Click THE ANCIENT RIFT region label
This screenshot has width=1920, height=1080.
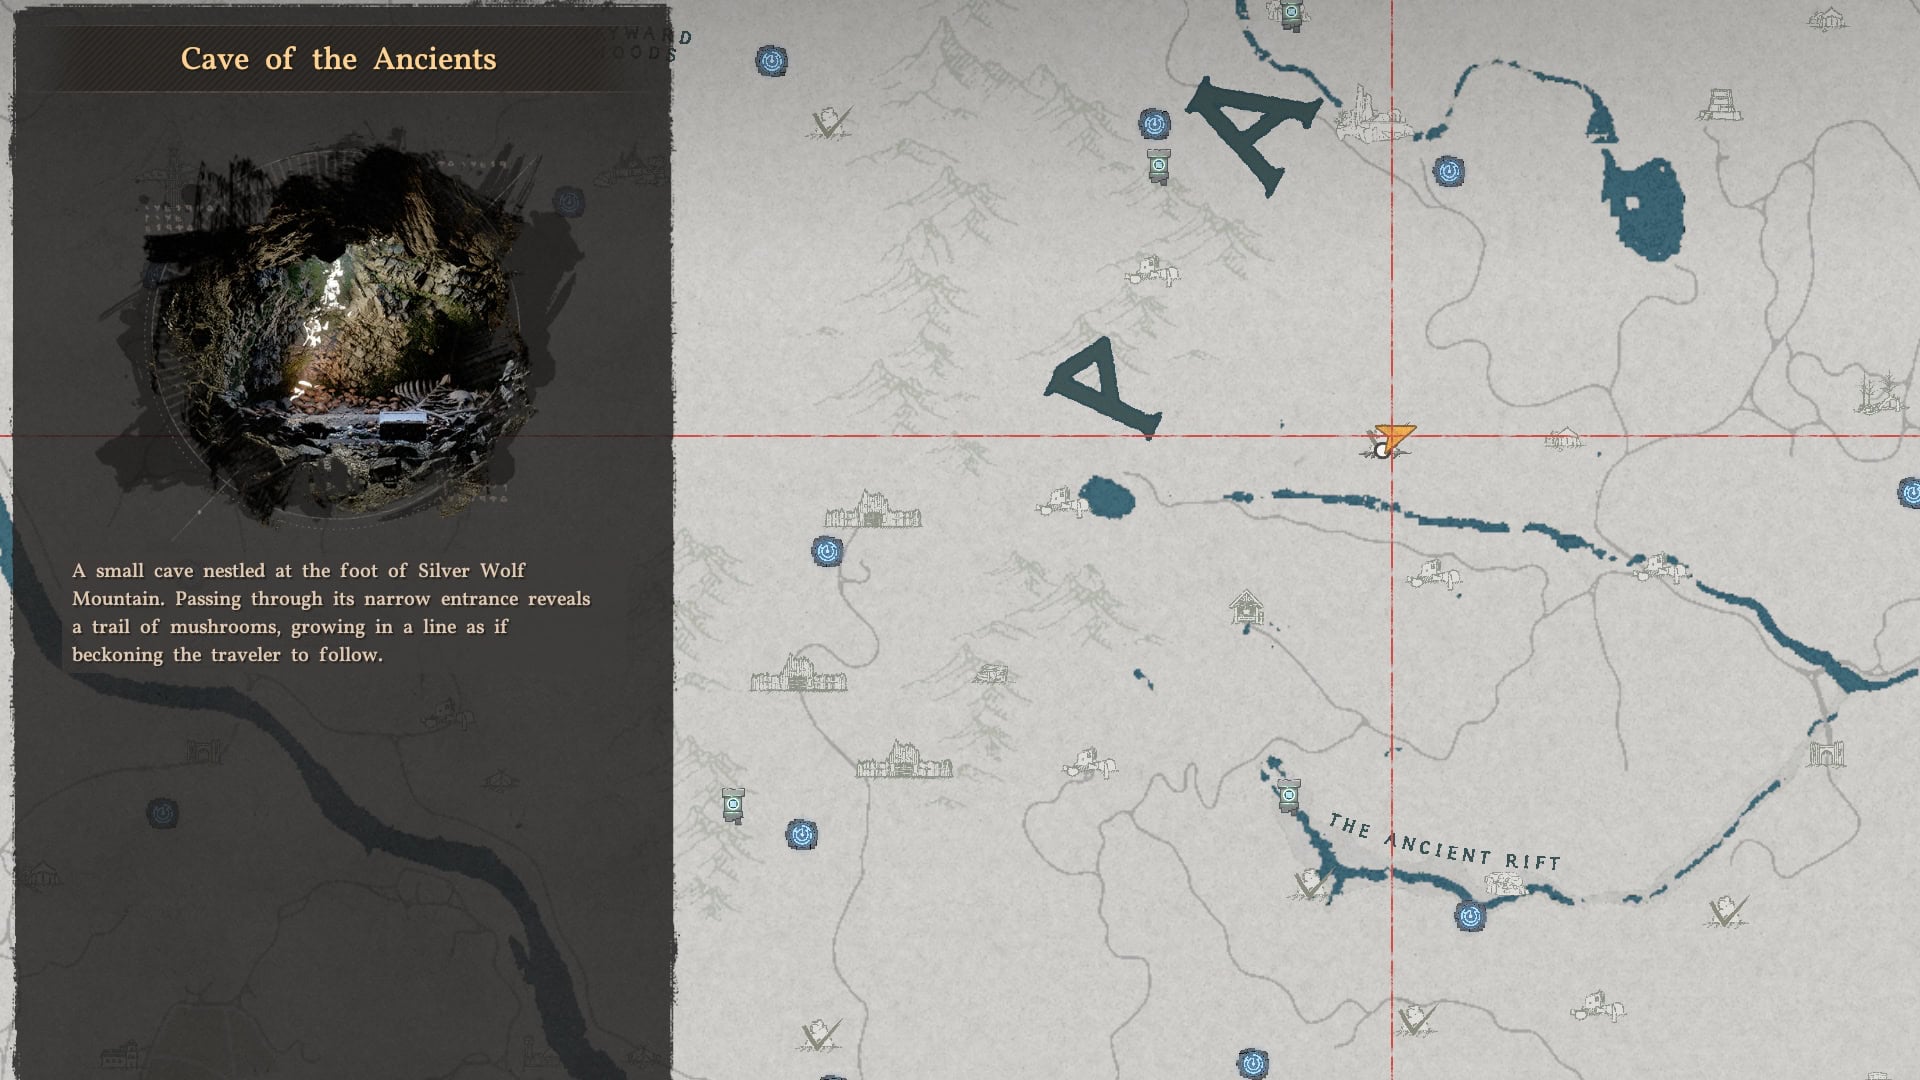(1444, 842)
